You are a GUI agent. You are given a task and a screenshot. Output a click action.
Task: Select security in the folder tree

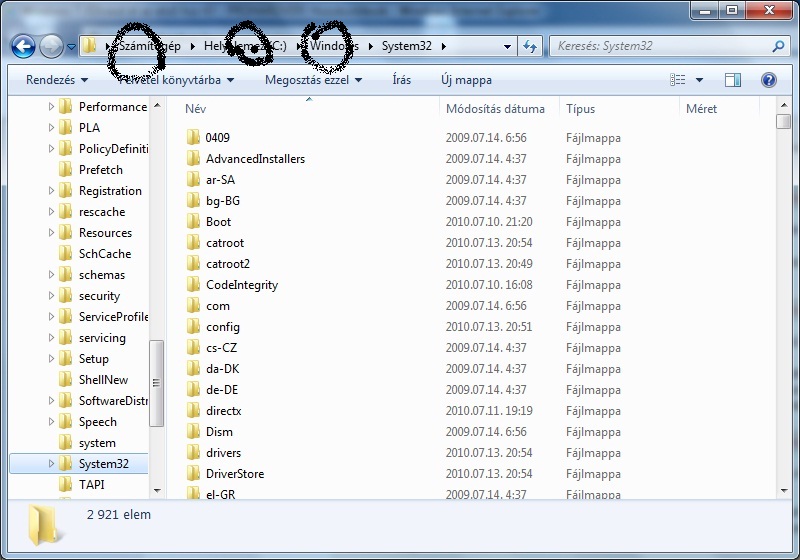(99, 296)
